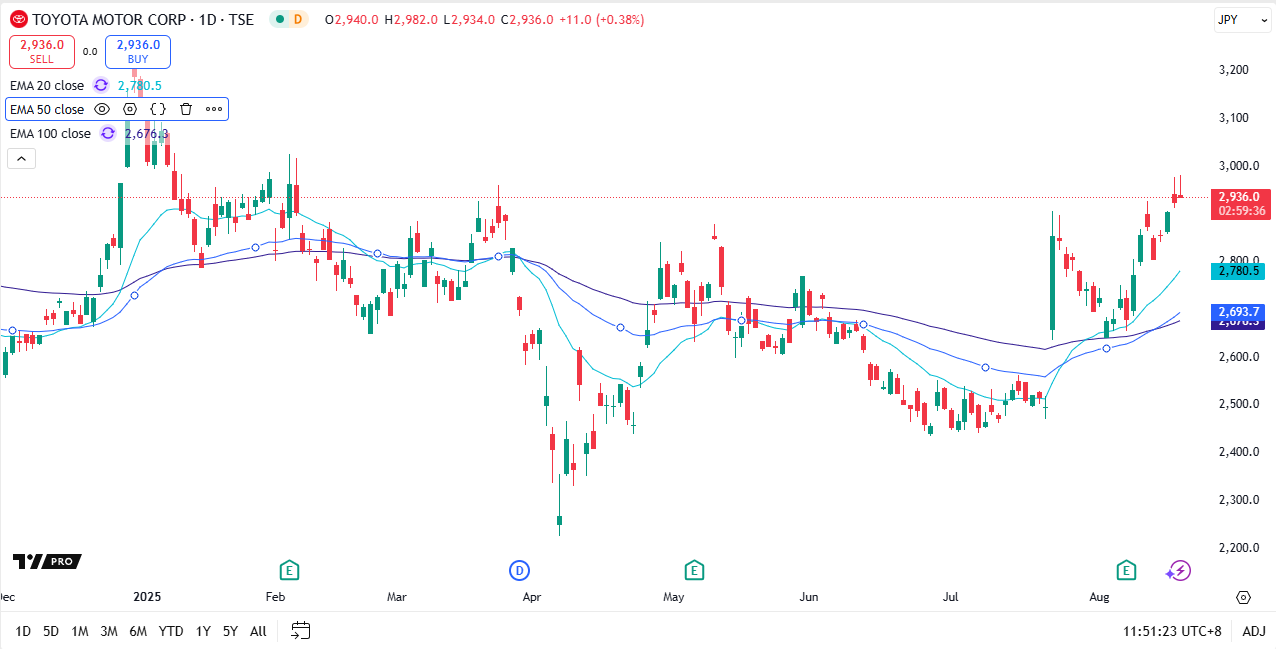The image size is (1276, 649).
Task: Click the Apr label on time axis
Action: [x=532, y=597]
